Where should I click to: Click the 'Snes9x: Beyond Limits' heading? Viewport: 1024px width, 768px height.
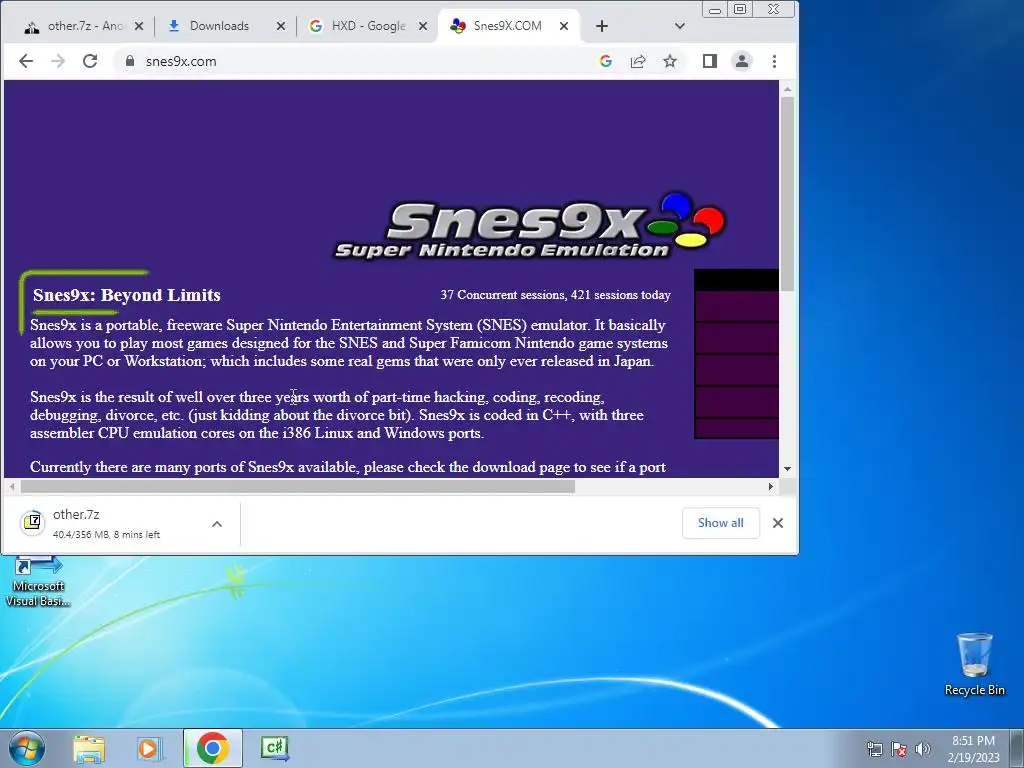coord(127,295)
